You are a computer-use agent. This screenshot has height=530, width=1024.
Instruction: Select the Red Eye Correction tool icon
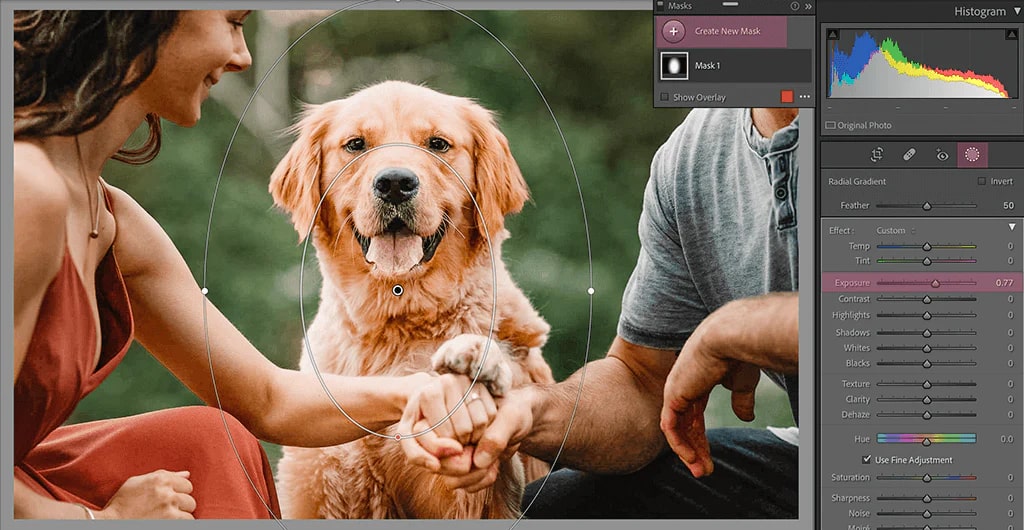941,155
